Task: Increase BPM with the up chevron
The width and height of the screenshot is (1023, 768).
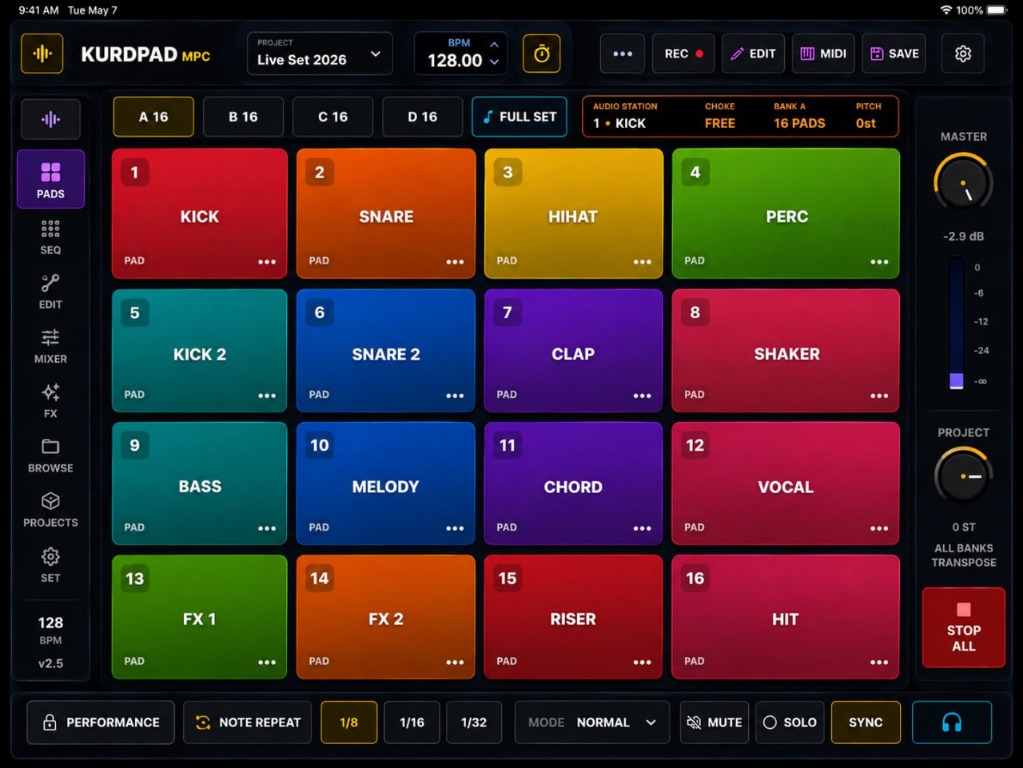Action: pyautogui.click(x=495, y=44)
